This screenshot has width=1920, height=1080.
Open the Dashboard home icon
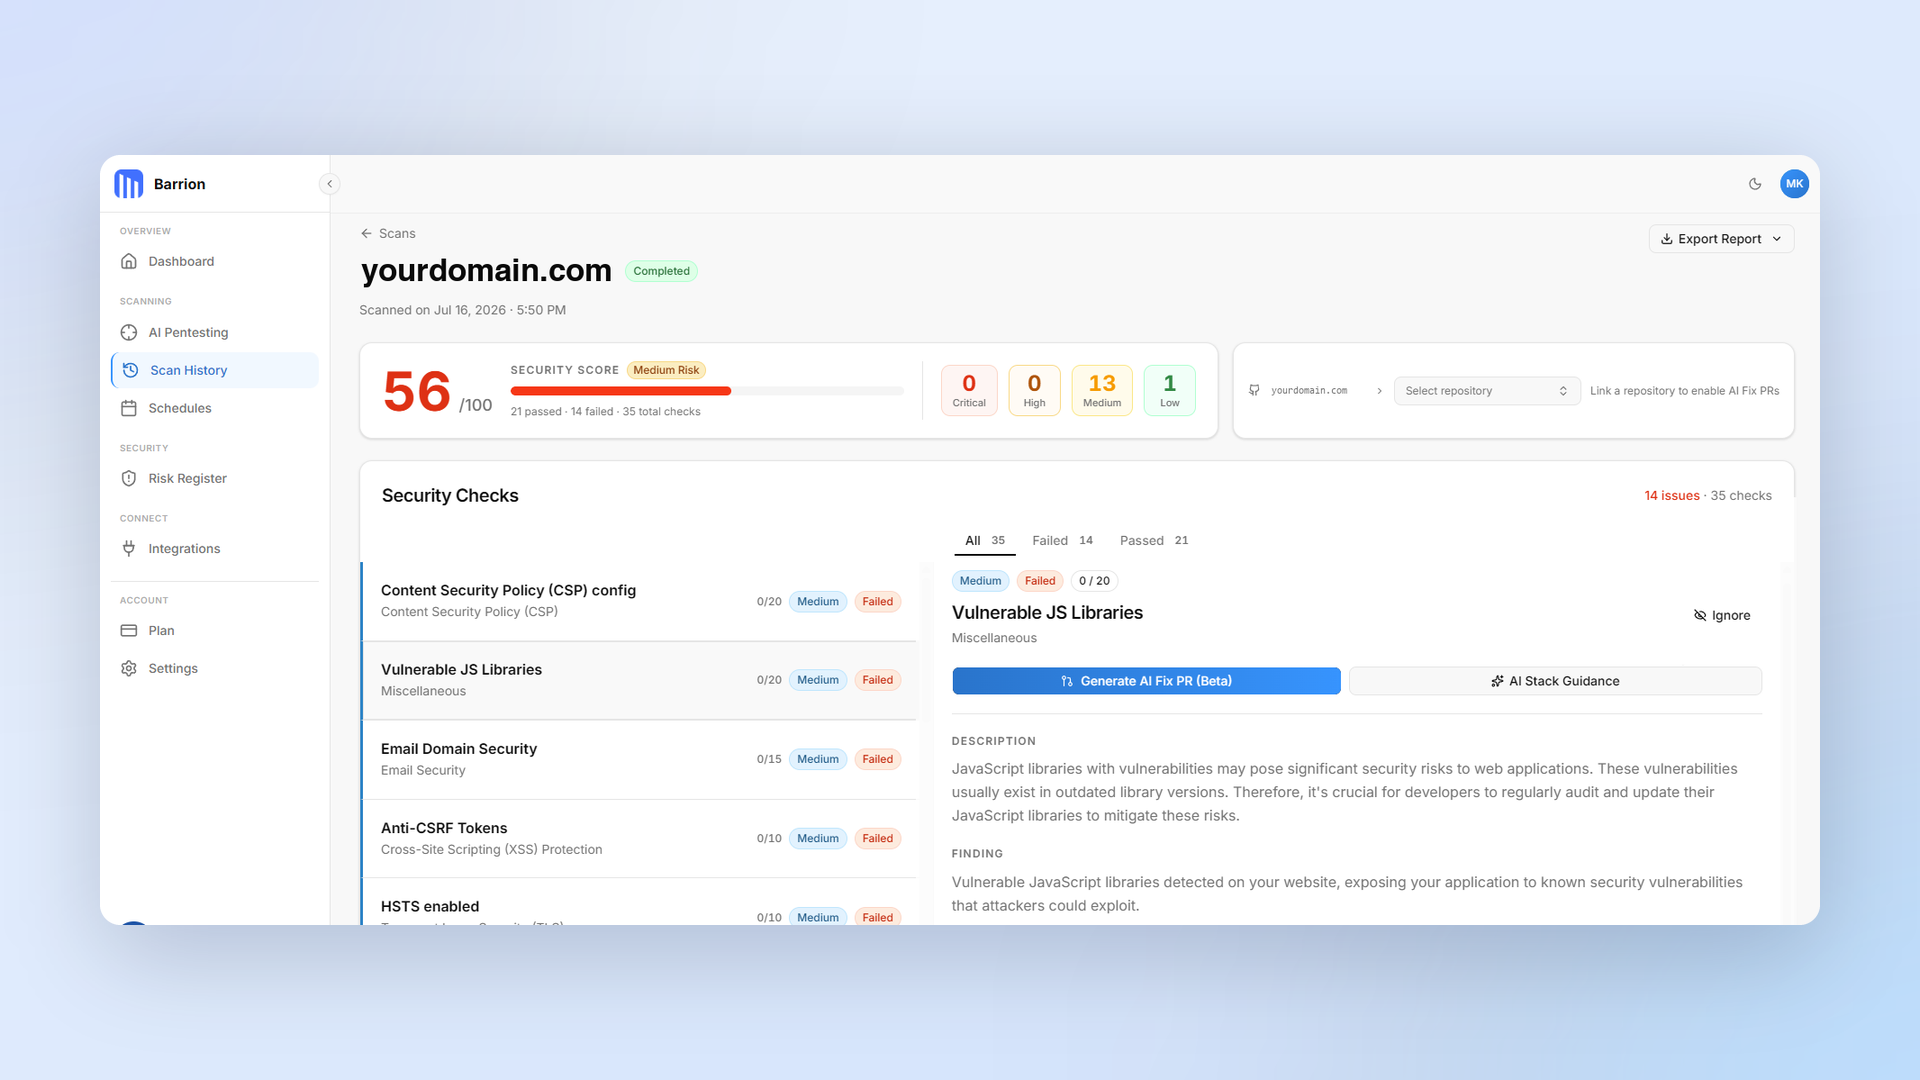pyautogui.click(x=129, y=261)
